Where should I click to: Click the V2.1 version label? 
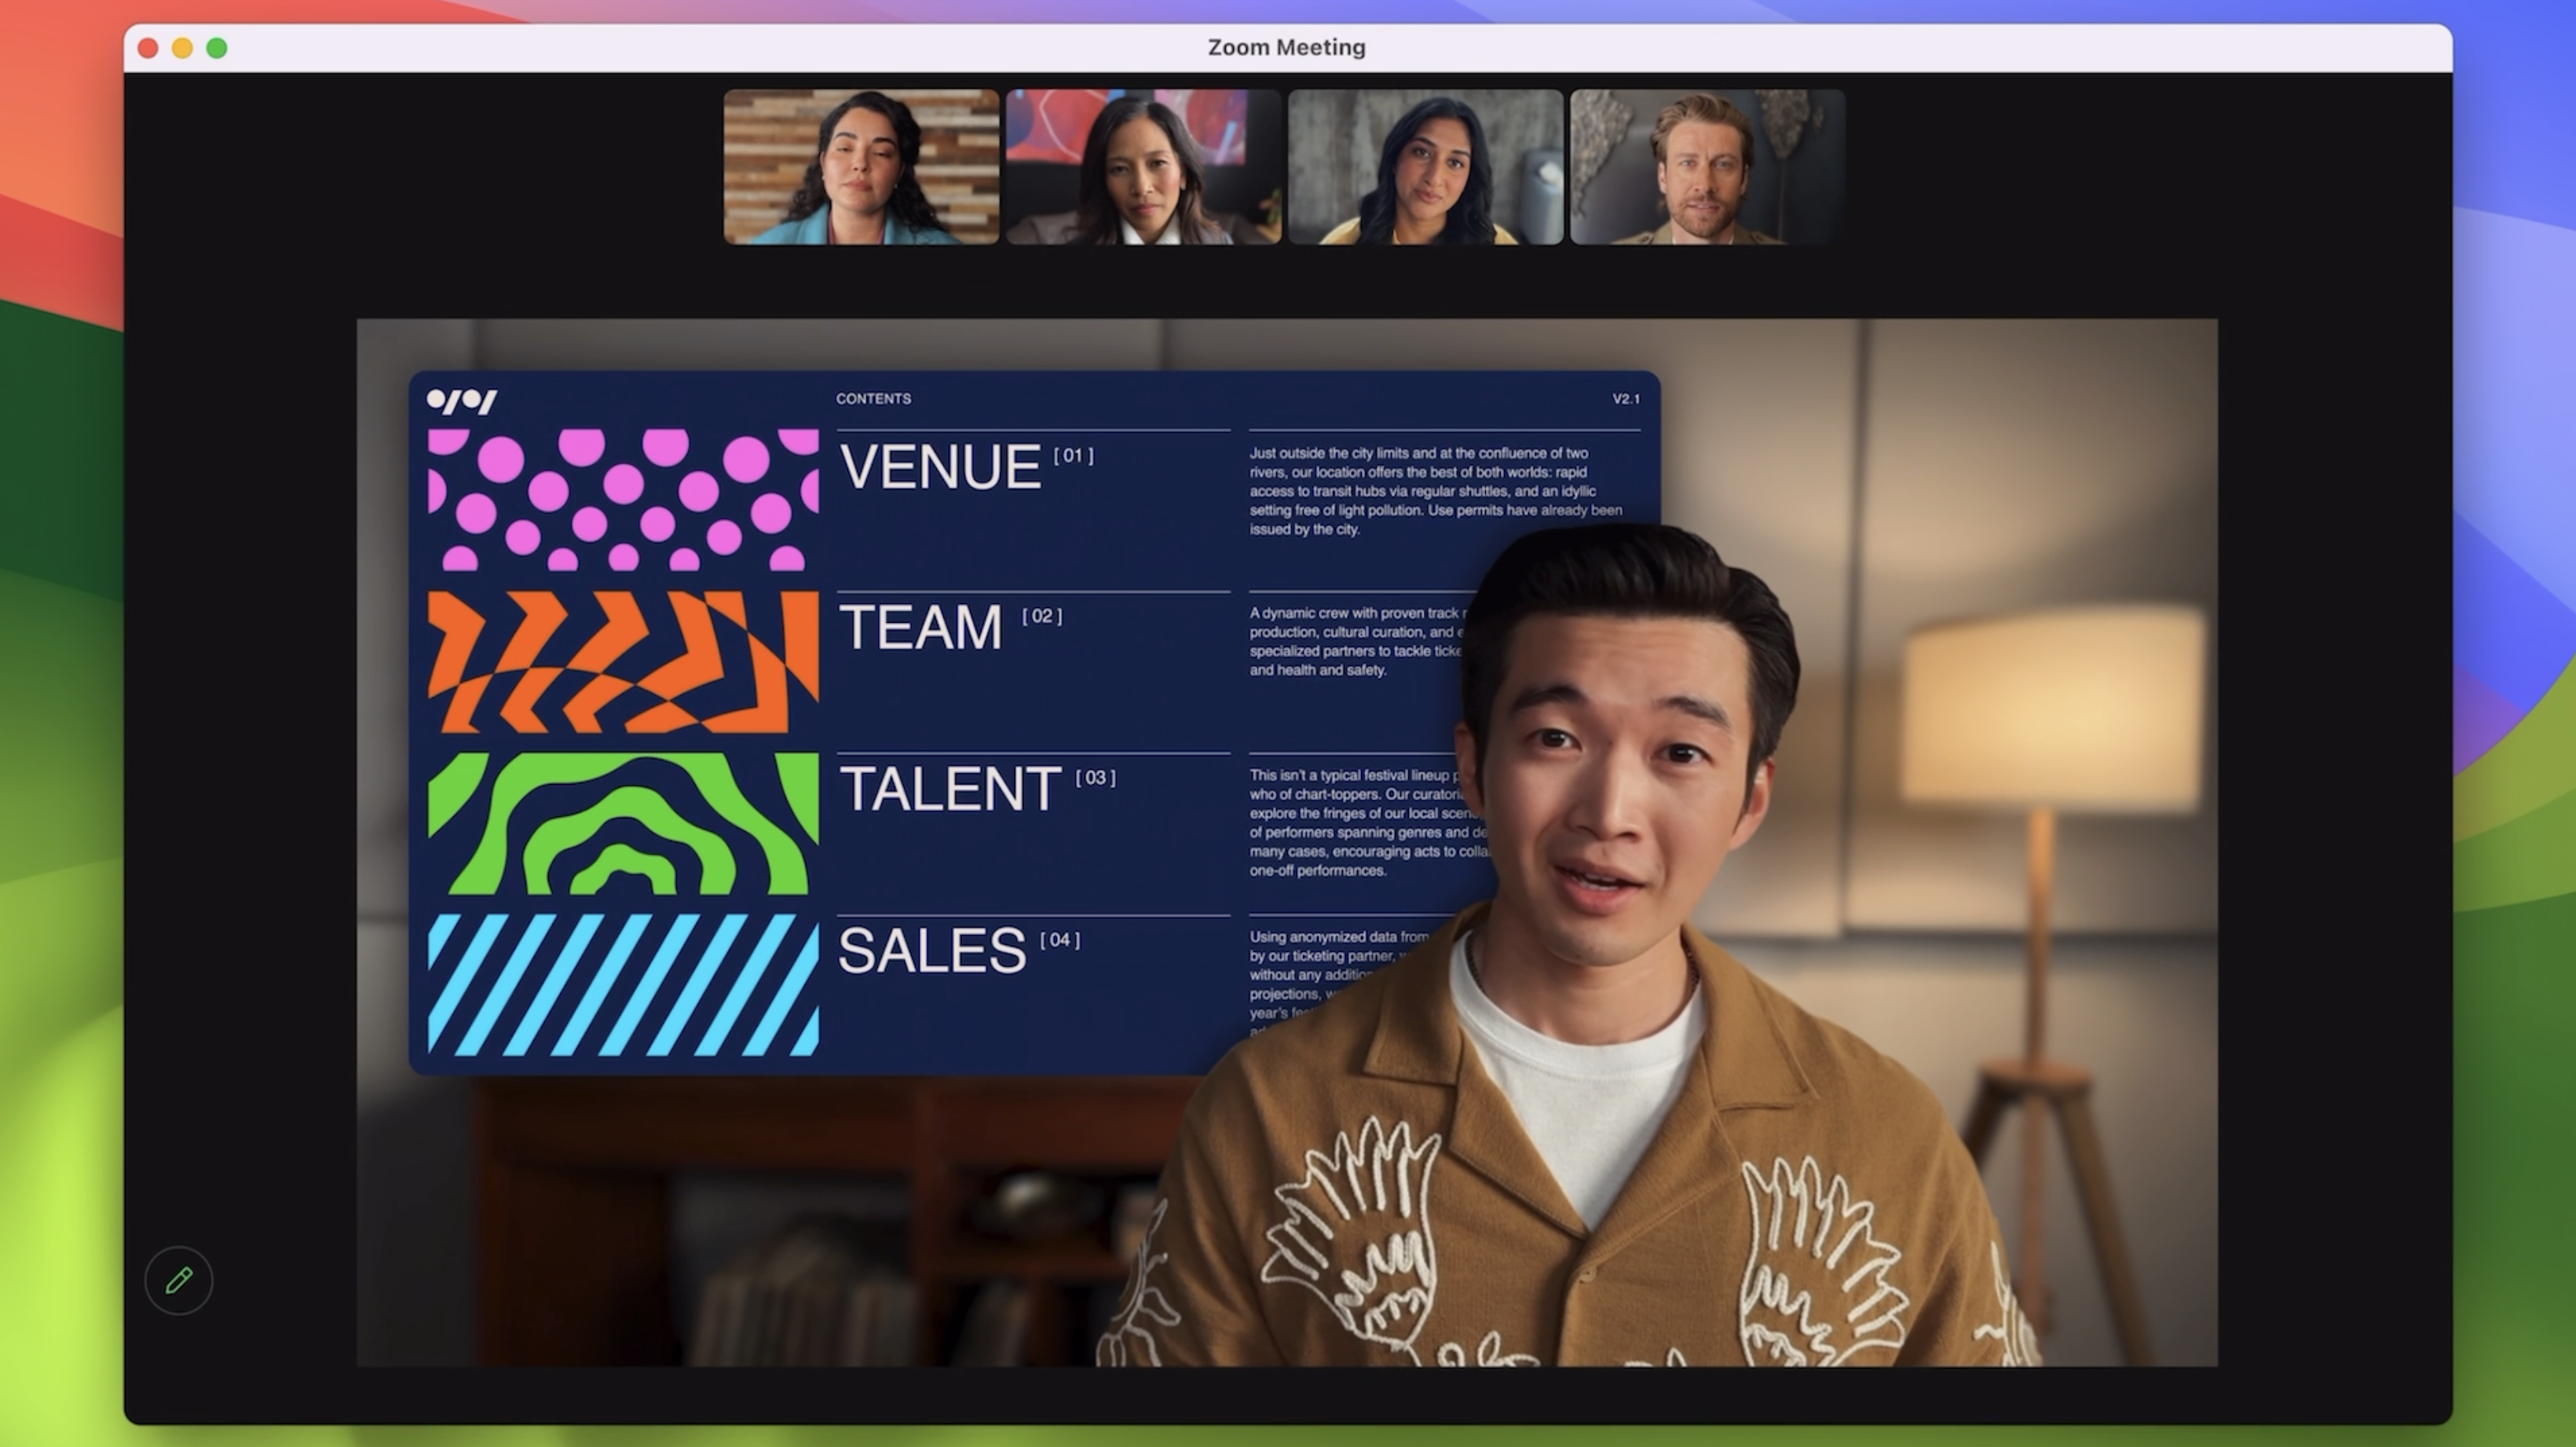(1625, 398)
